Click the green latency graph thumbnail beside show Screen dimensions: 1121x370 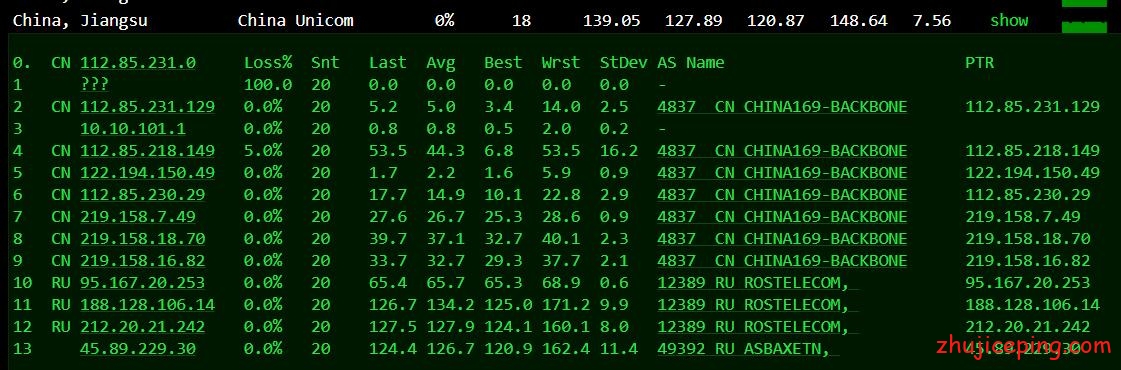pyautogui.click(x=1085, y=27)
